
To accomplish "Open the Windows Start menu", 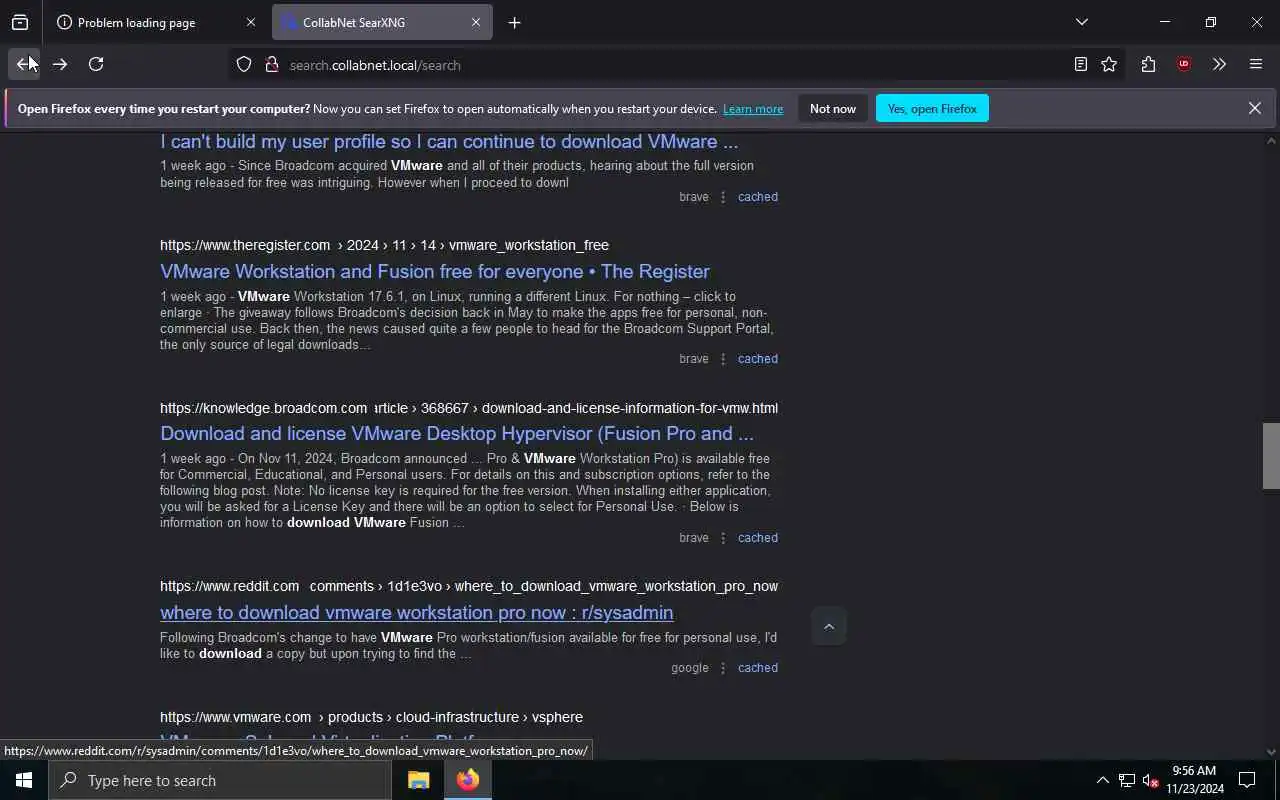I will coord(24,780).
